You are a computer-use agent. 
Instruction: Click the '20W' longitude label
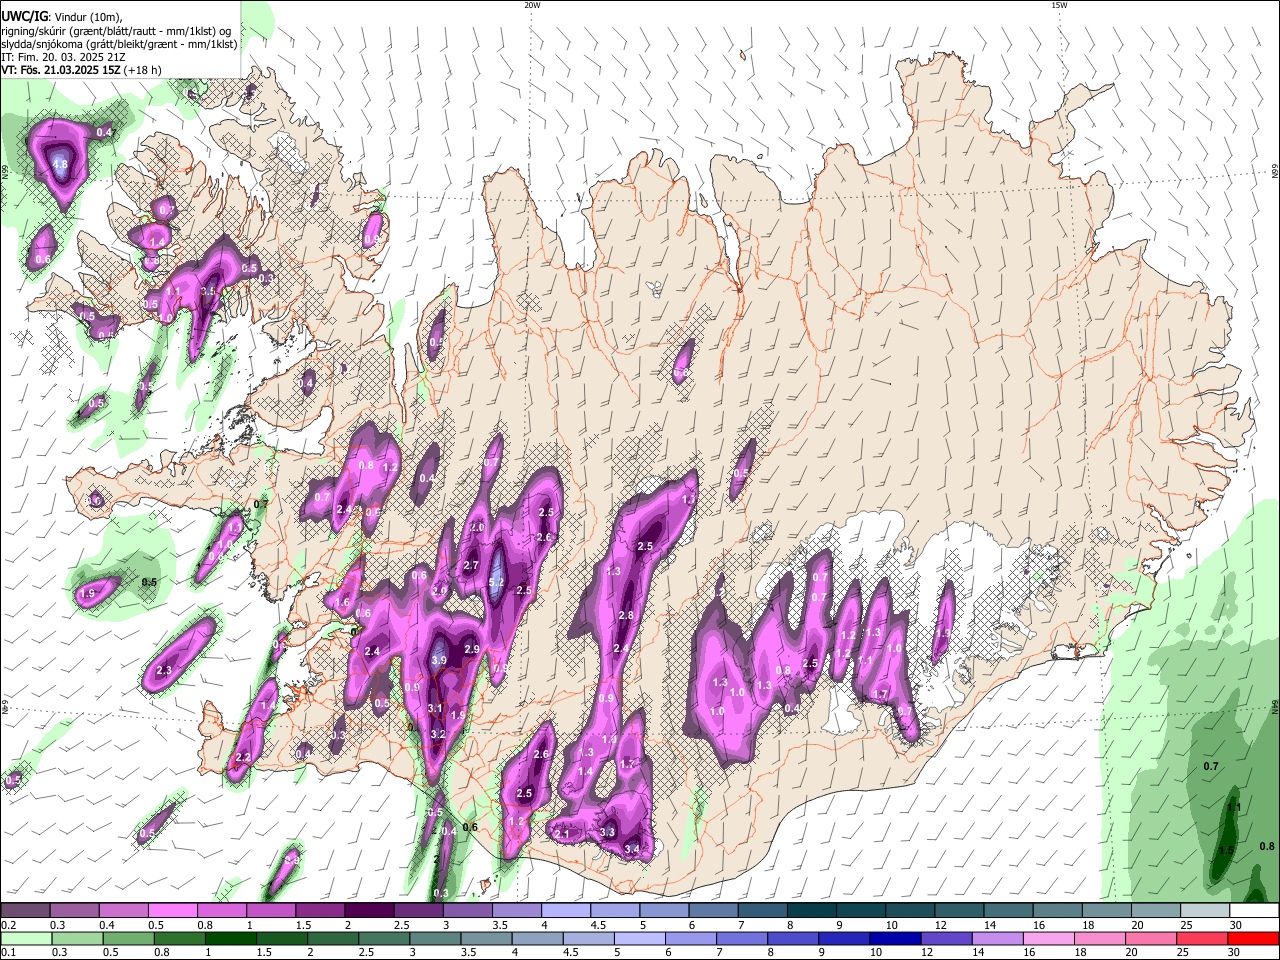coord(532,5)
